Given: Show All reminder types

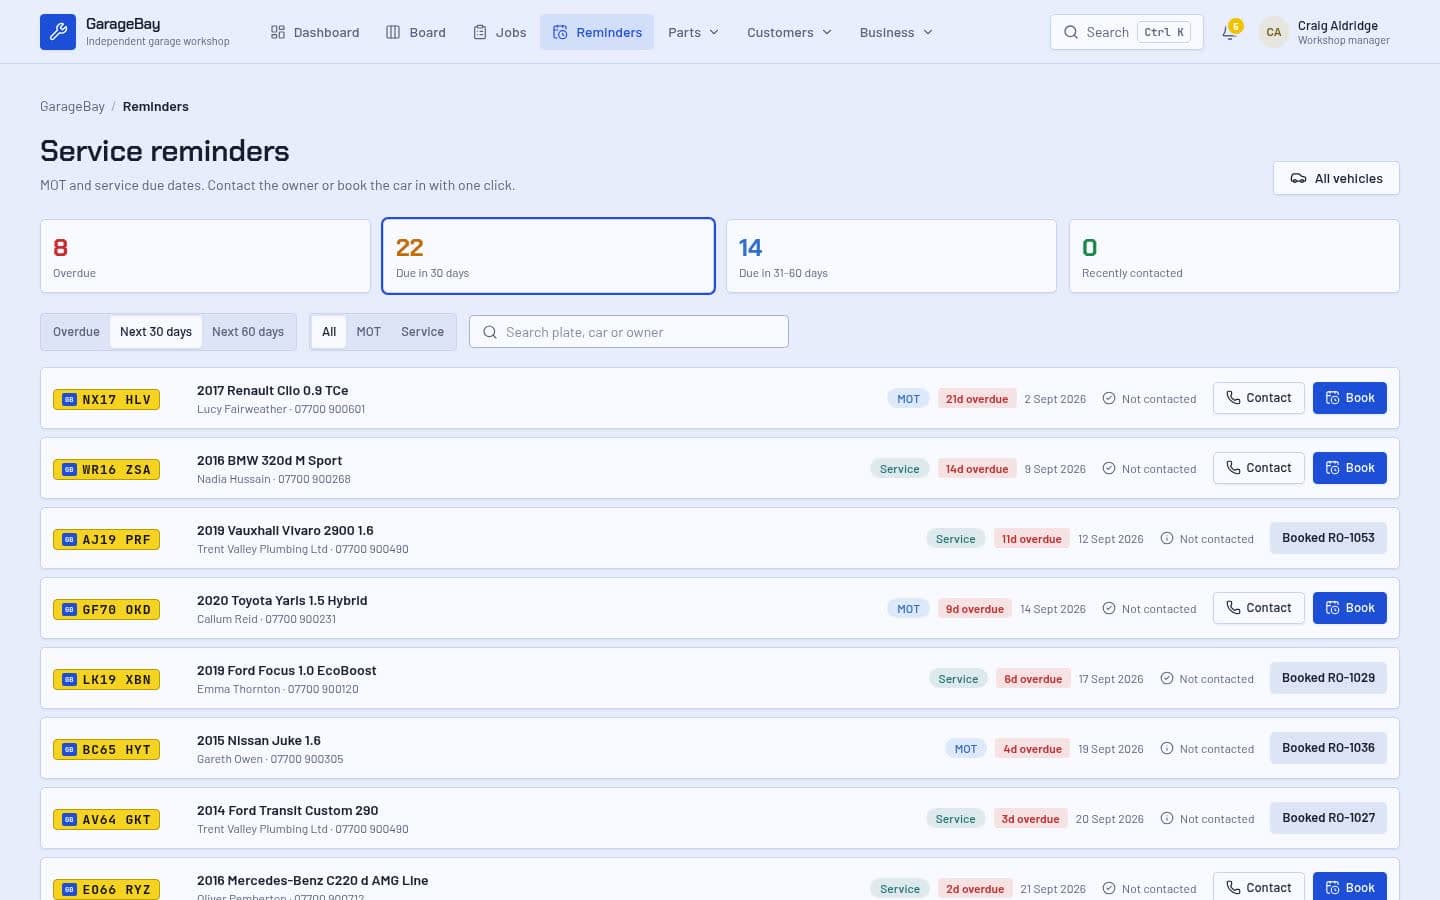Looking at the screenshot, I should 329,332.
